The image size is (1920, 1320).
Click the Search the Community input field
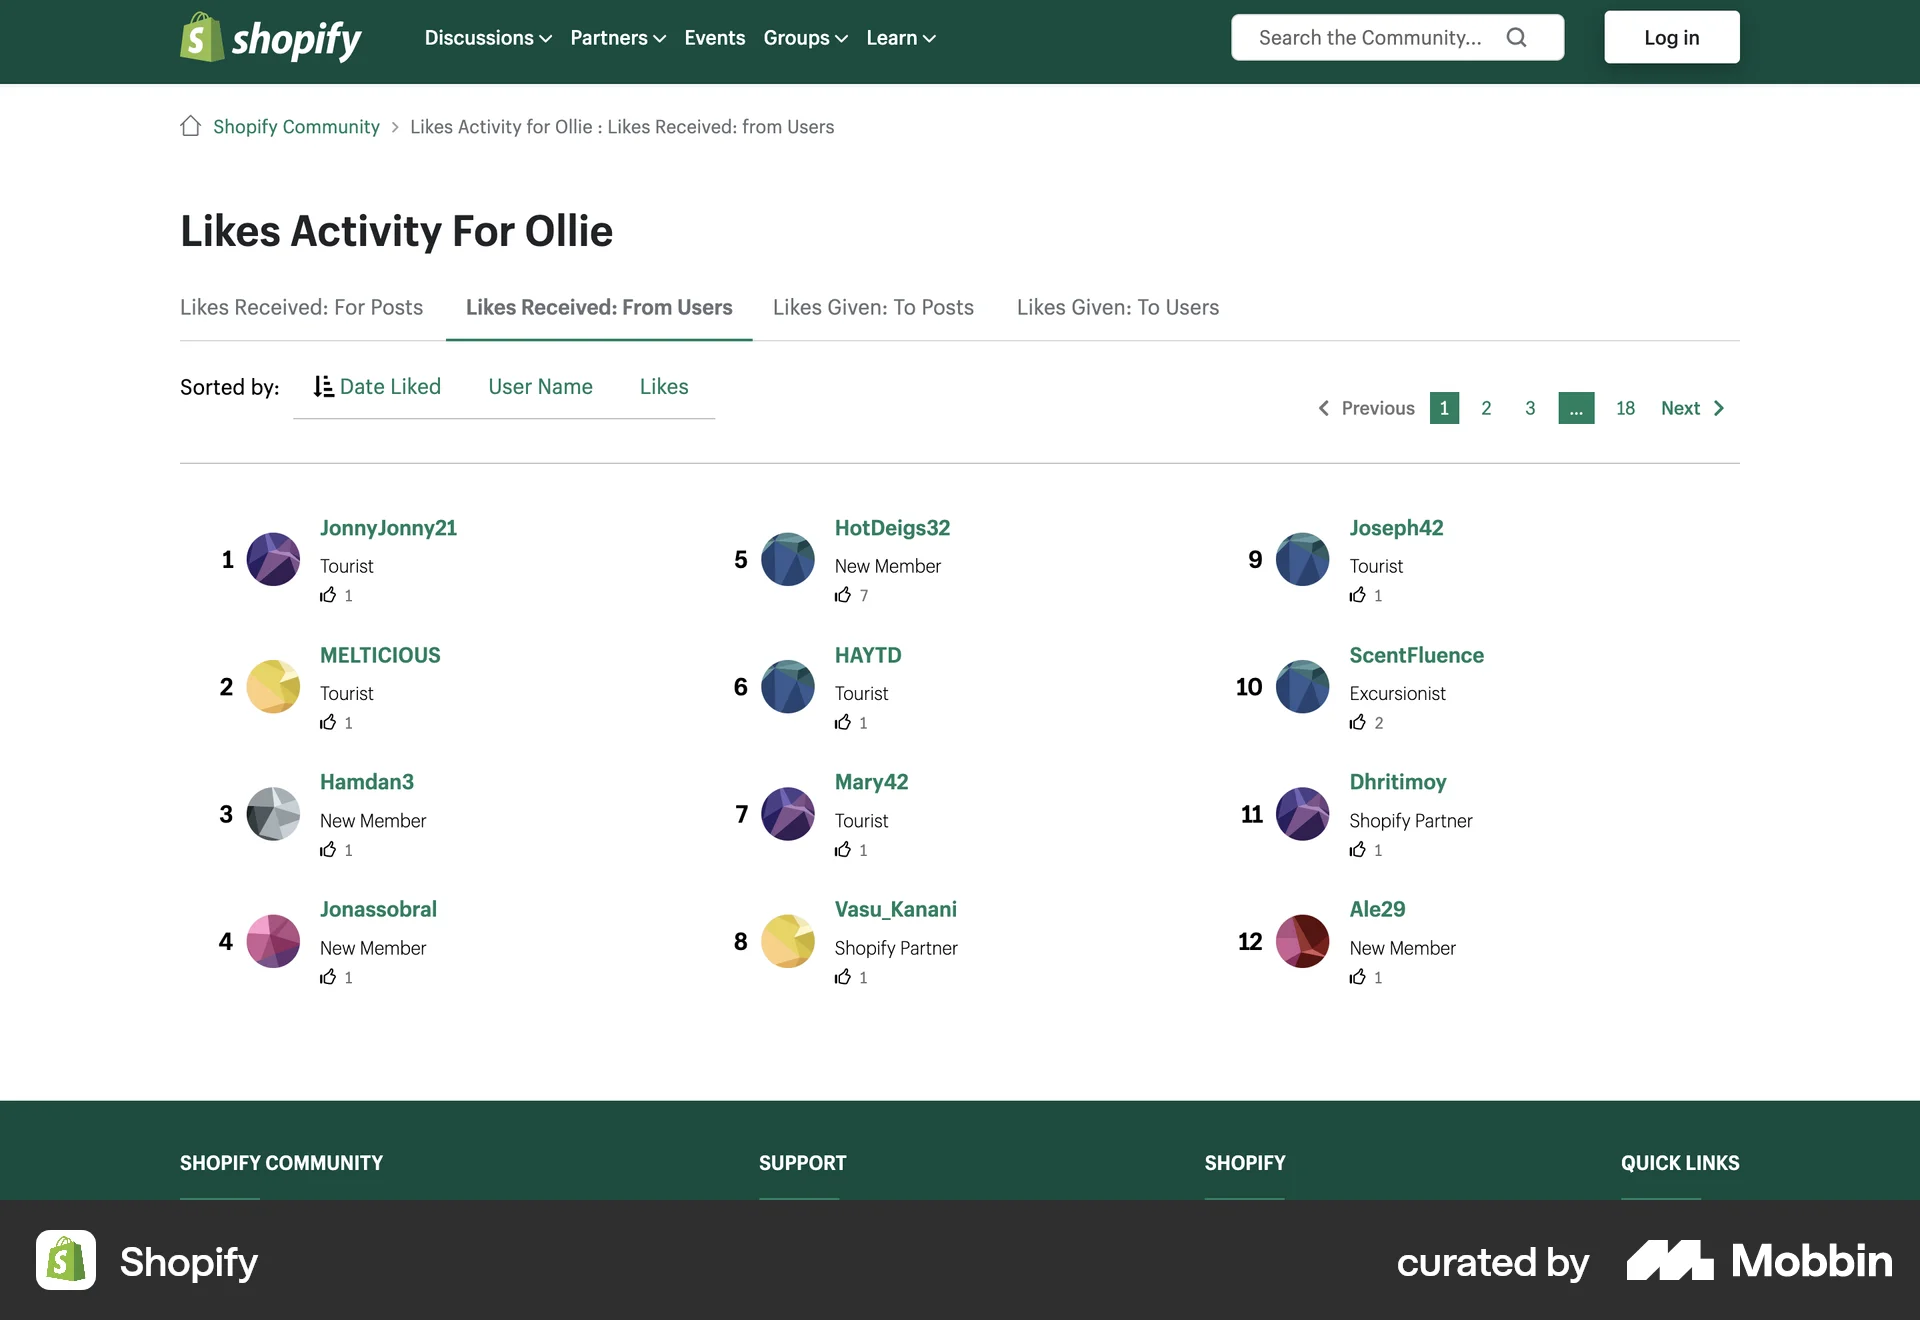tap(1370, 37)
